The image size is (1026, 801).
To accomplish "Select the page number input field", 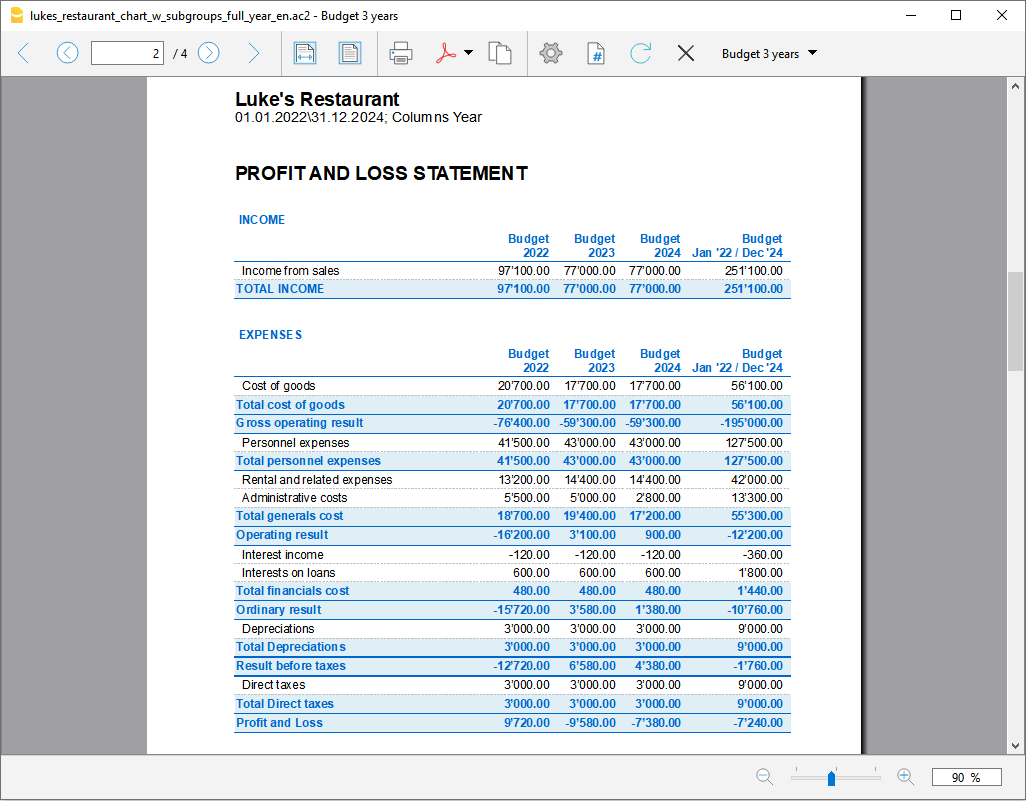I will (x=127, y=52).
